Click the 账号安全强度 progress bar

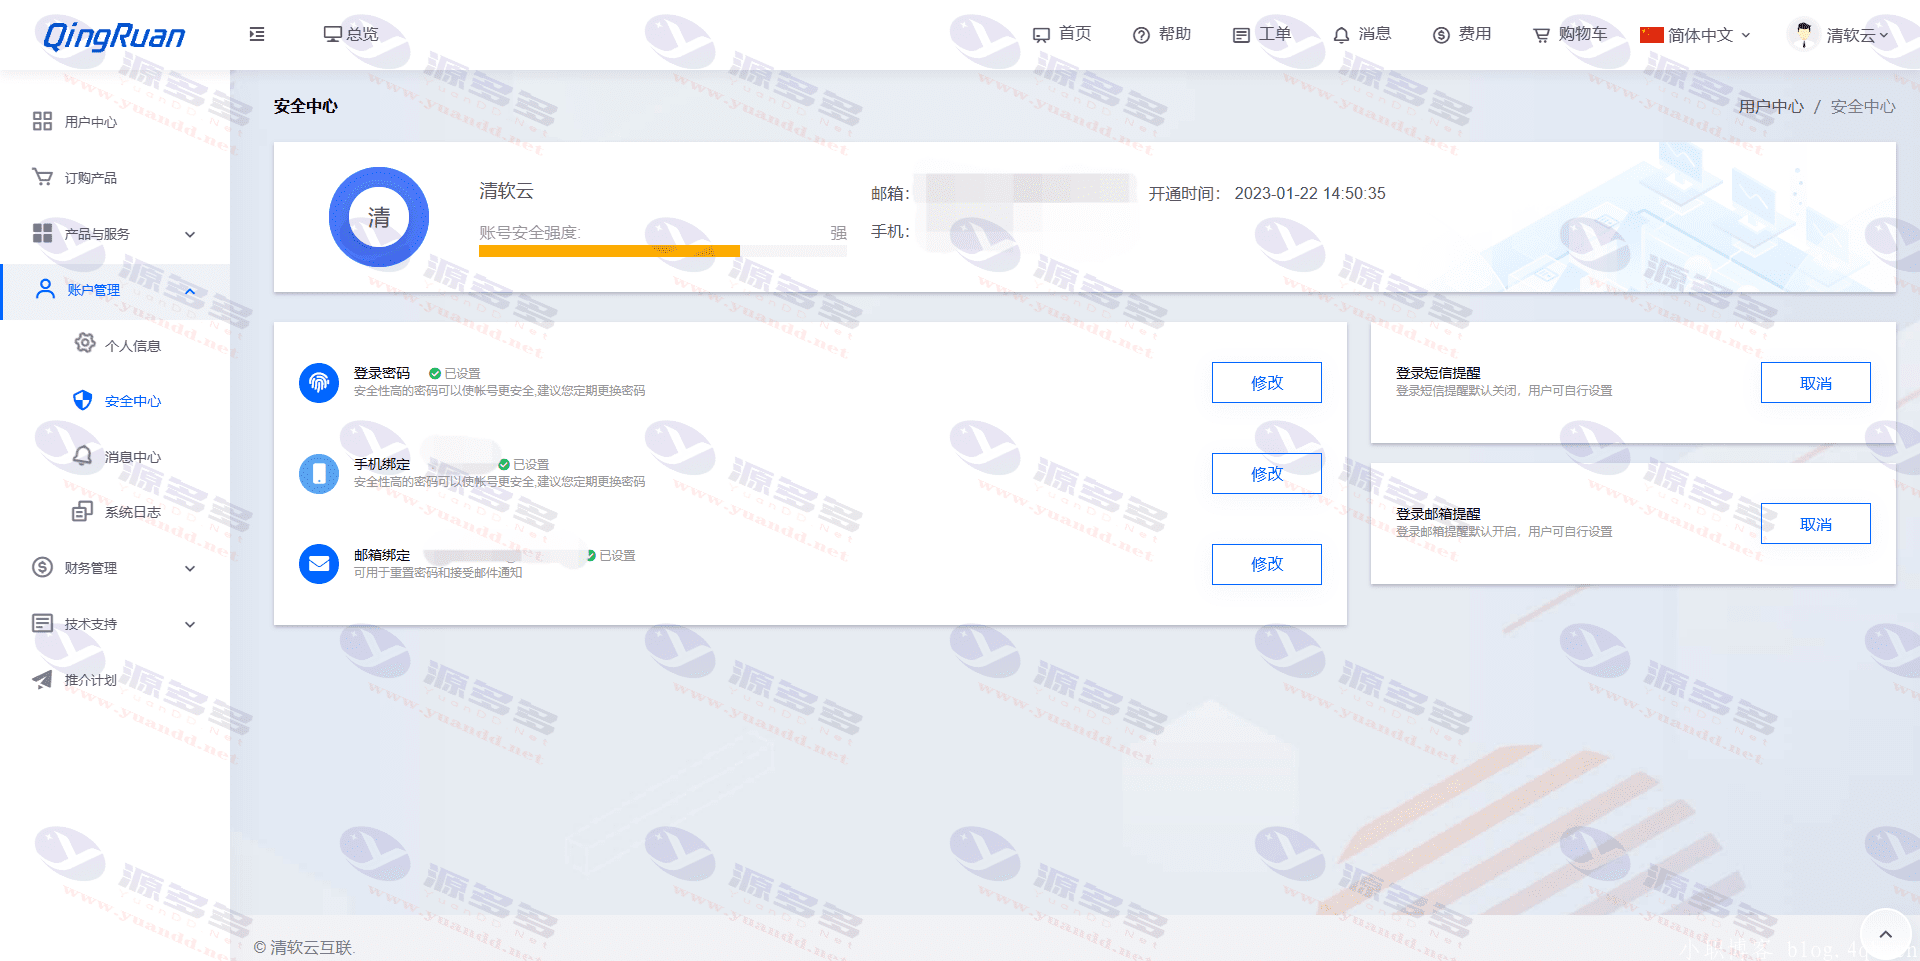[662, 251]
